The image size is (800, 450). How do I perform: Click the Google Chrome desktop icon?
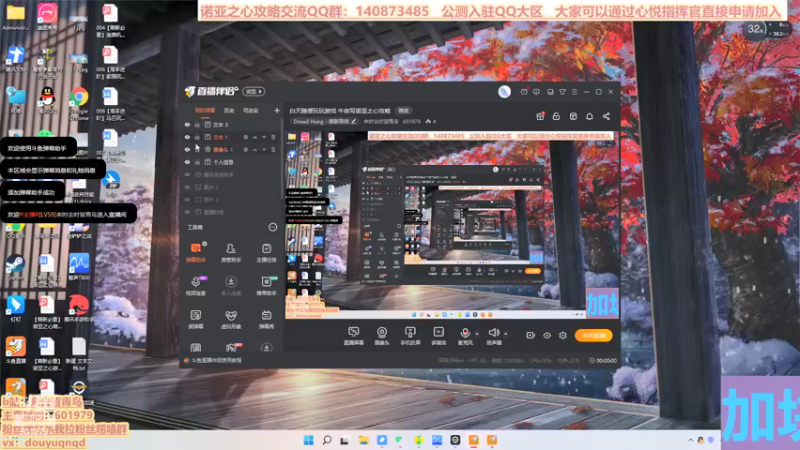click(x=79, y=103)
